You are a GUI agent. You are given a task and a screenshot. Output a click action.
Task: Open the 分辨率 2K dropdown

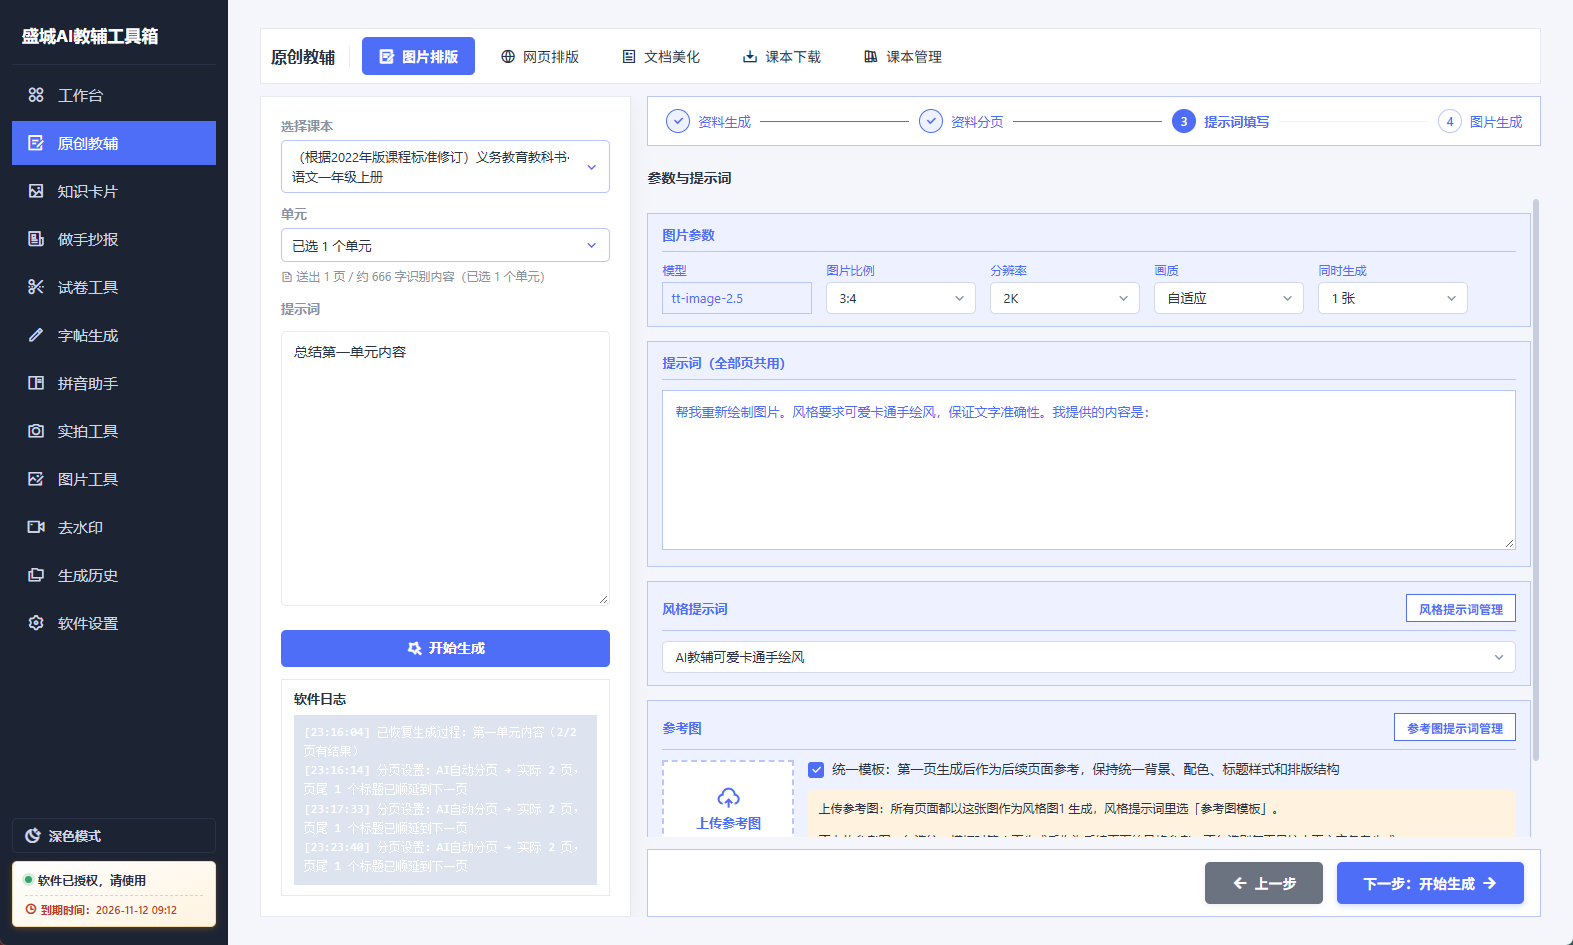[x=1065, y=298]
